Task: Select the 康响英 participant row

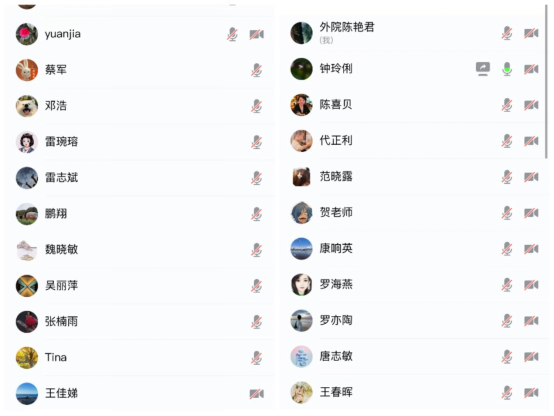Action: [414, 249]
